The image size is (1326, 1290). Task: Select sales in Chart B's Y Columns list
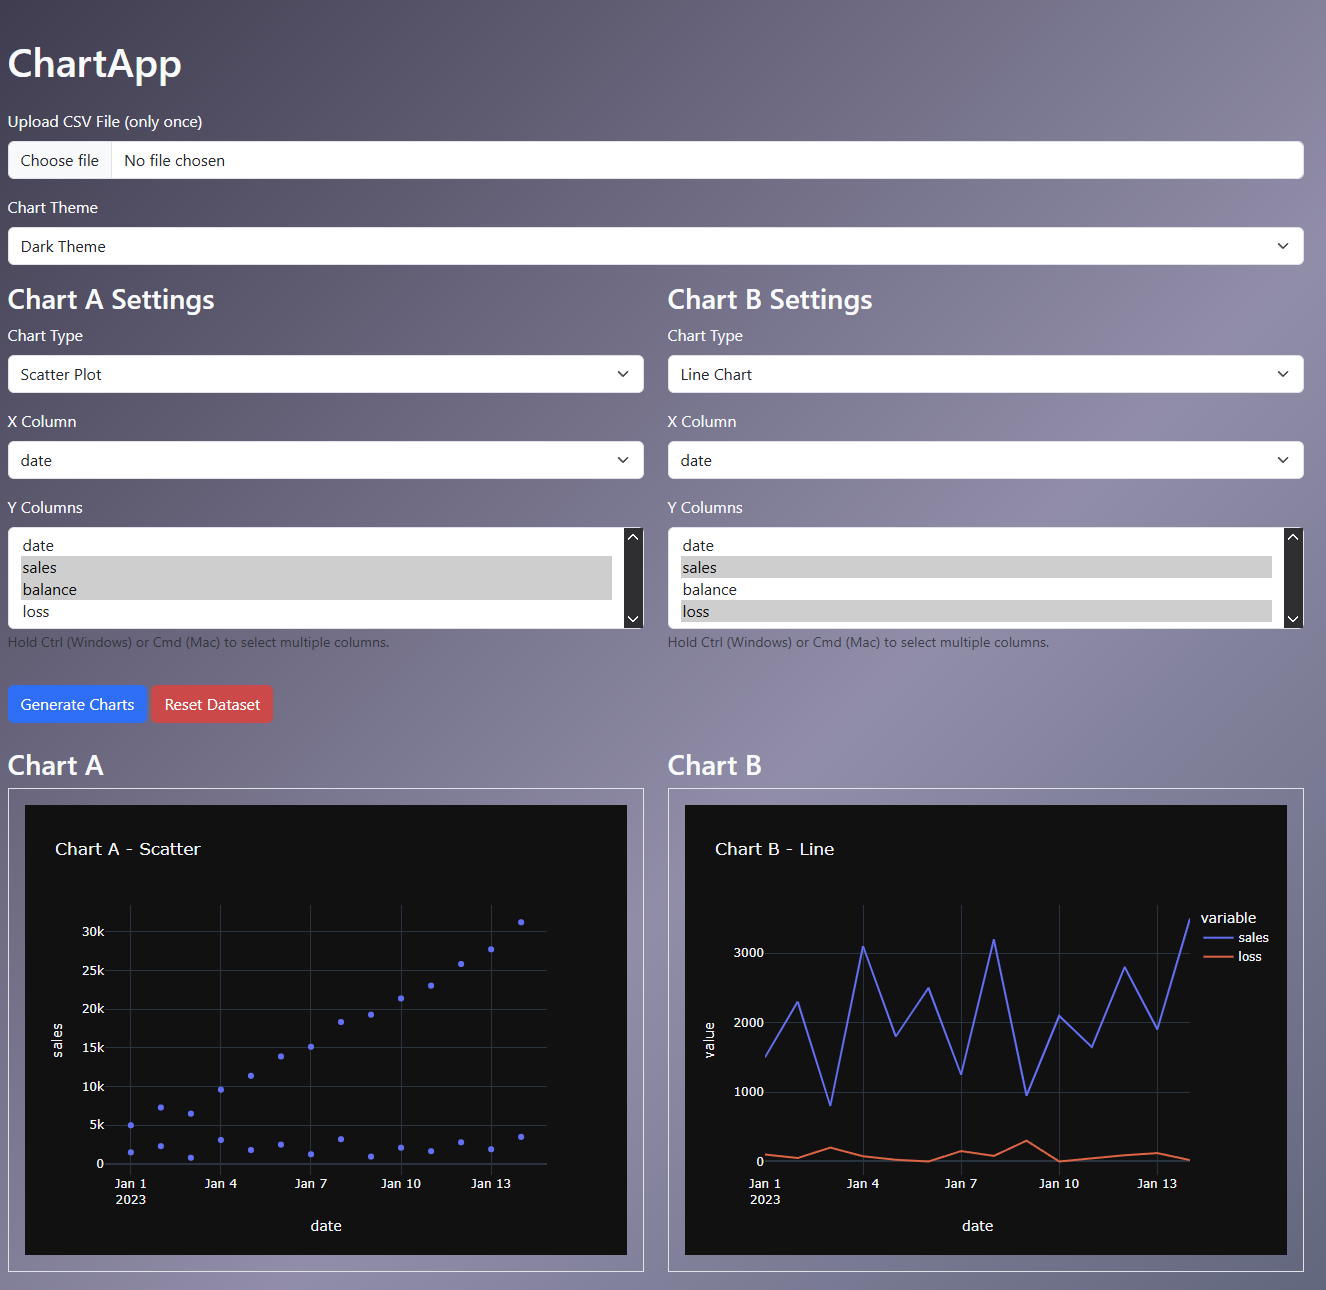tap(976, 567)
